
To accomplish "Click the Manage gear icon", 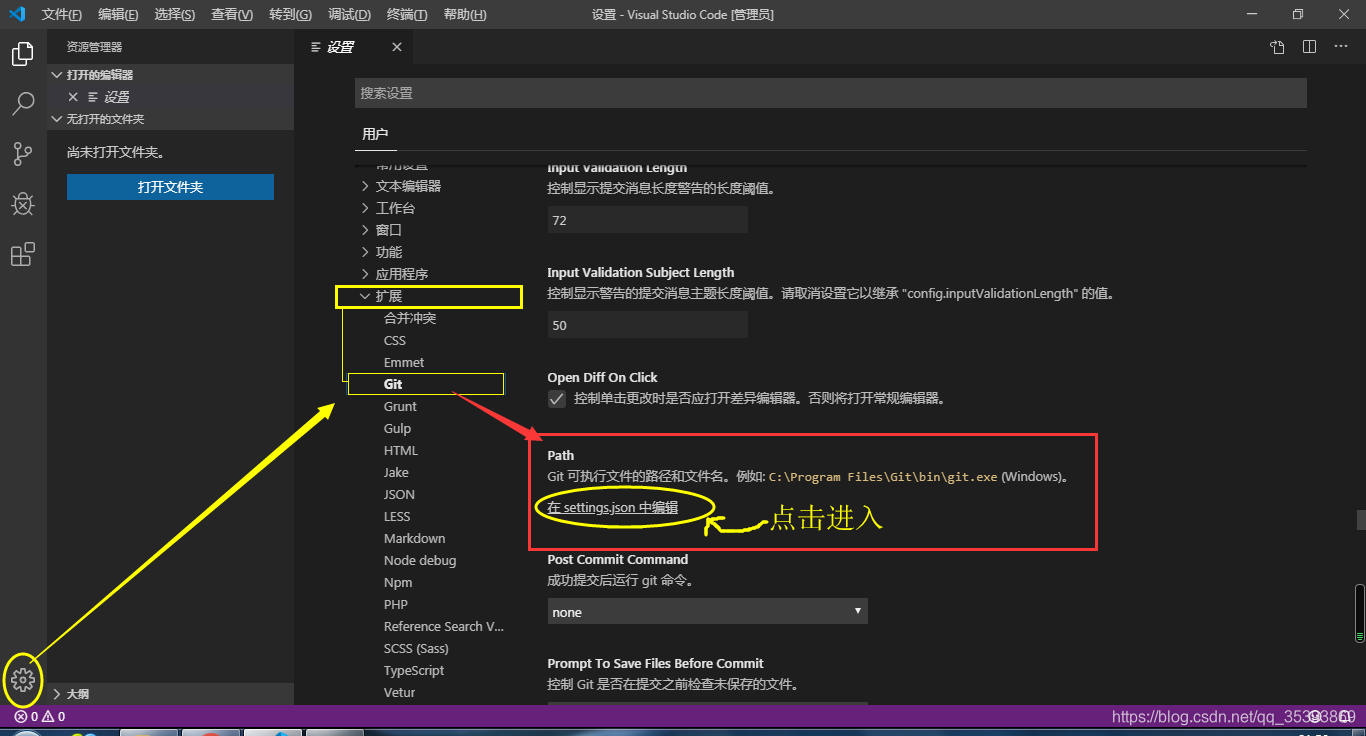I will point(22,680).
